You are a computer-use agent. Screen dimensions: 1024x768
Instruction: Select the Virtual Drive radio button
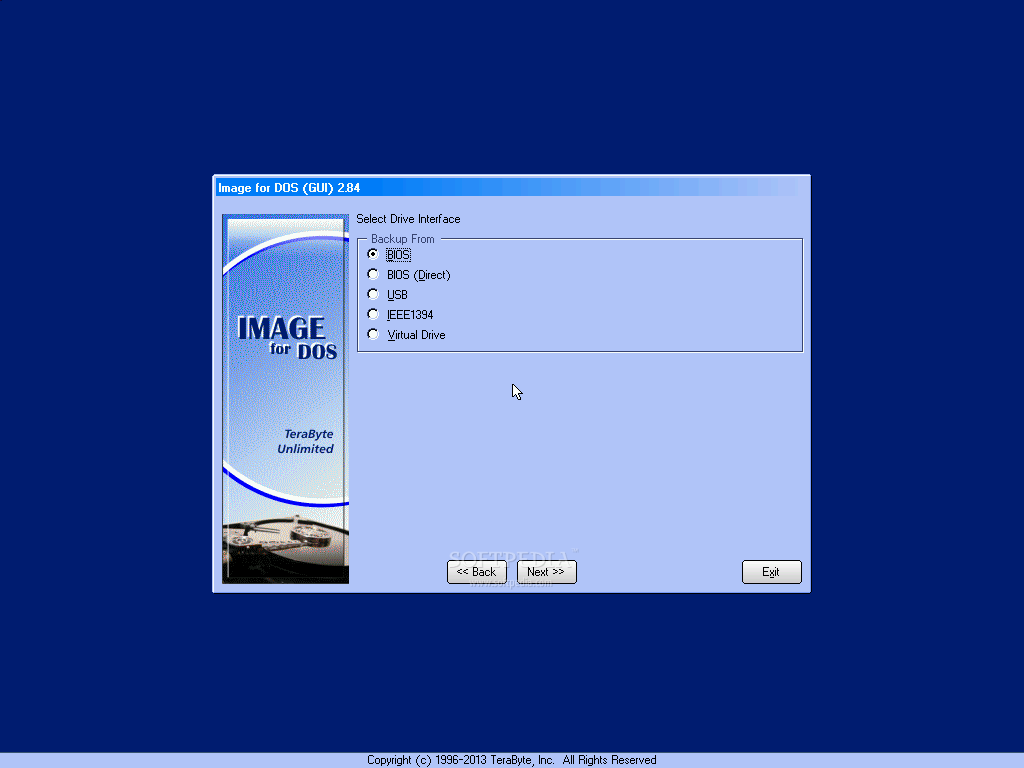pos(373,334)
